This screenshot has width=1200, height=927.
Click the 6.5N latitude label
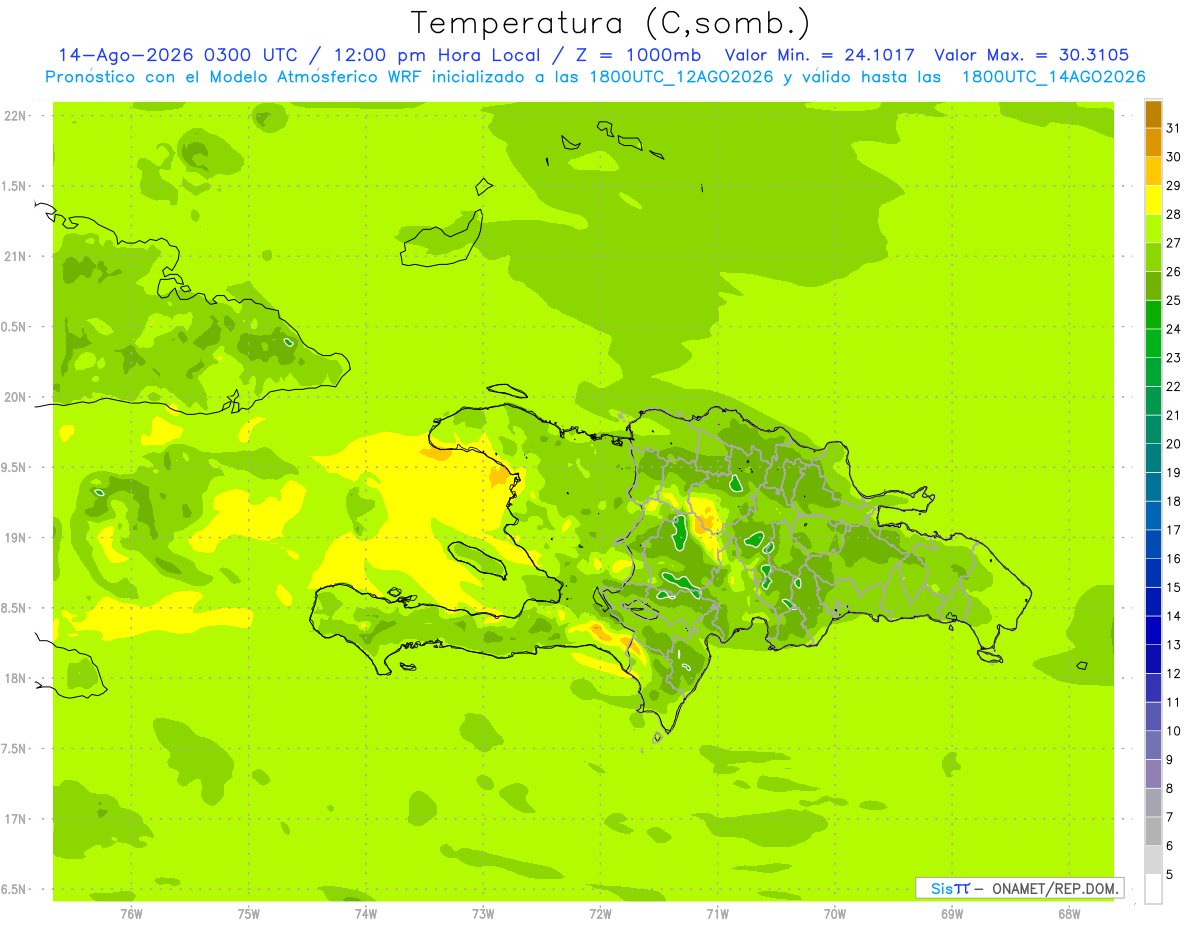point(14,889)
